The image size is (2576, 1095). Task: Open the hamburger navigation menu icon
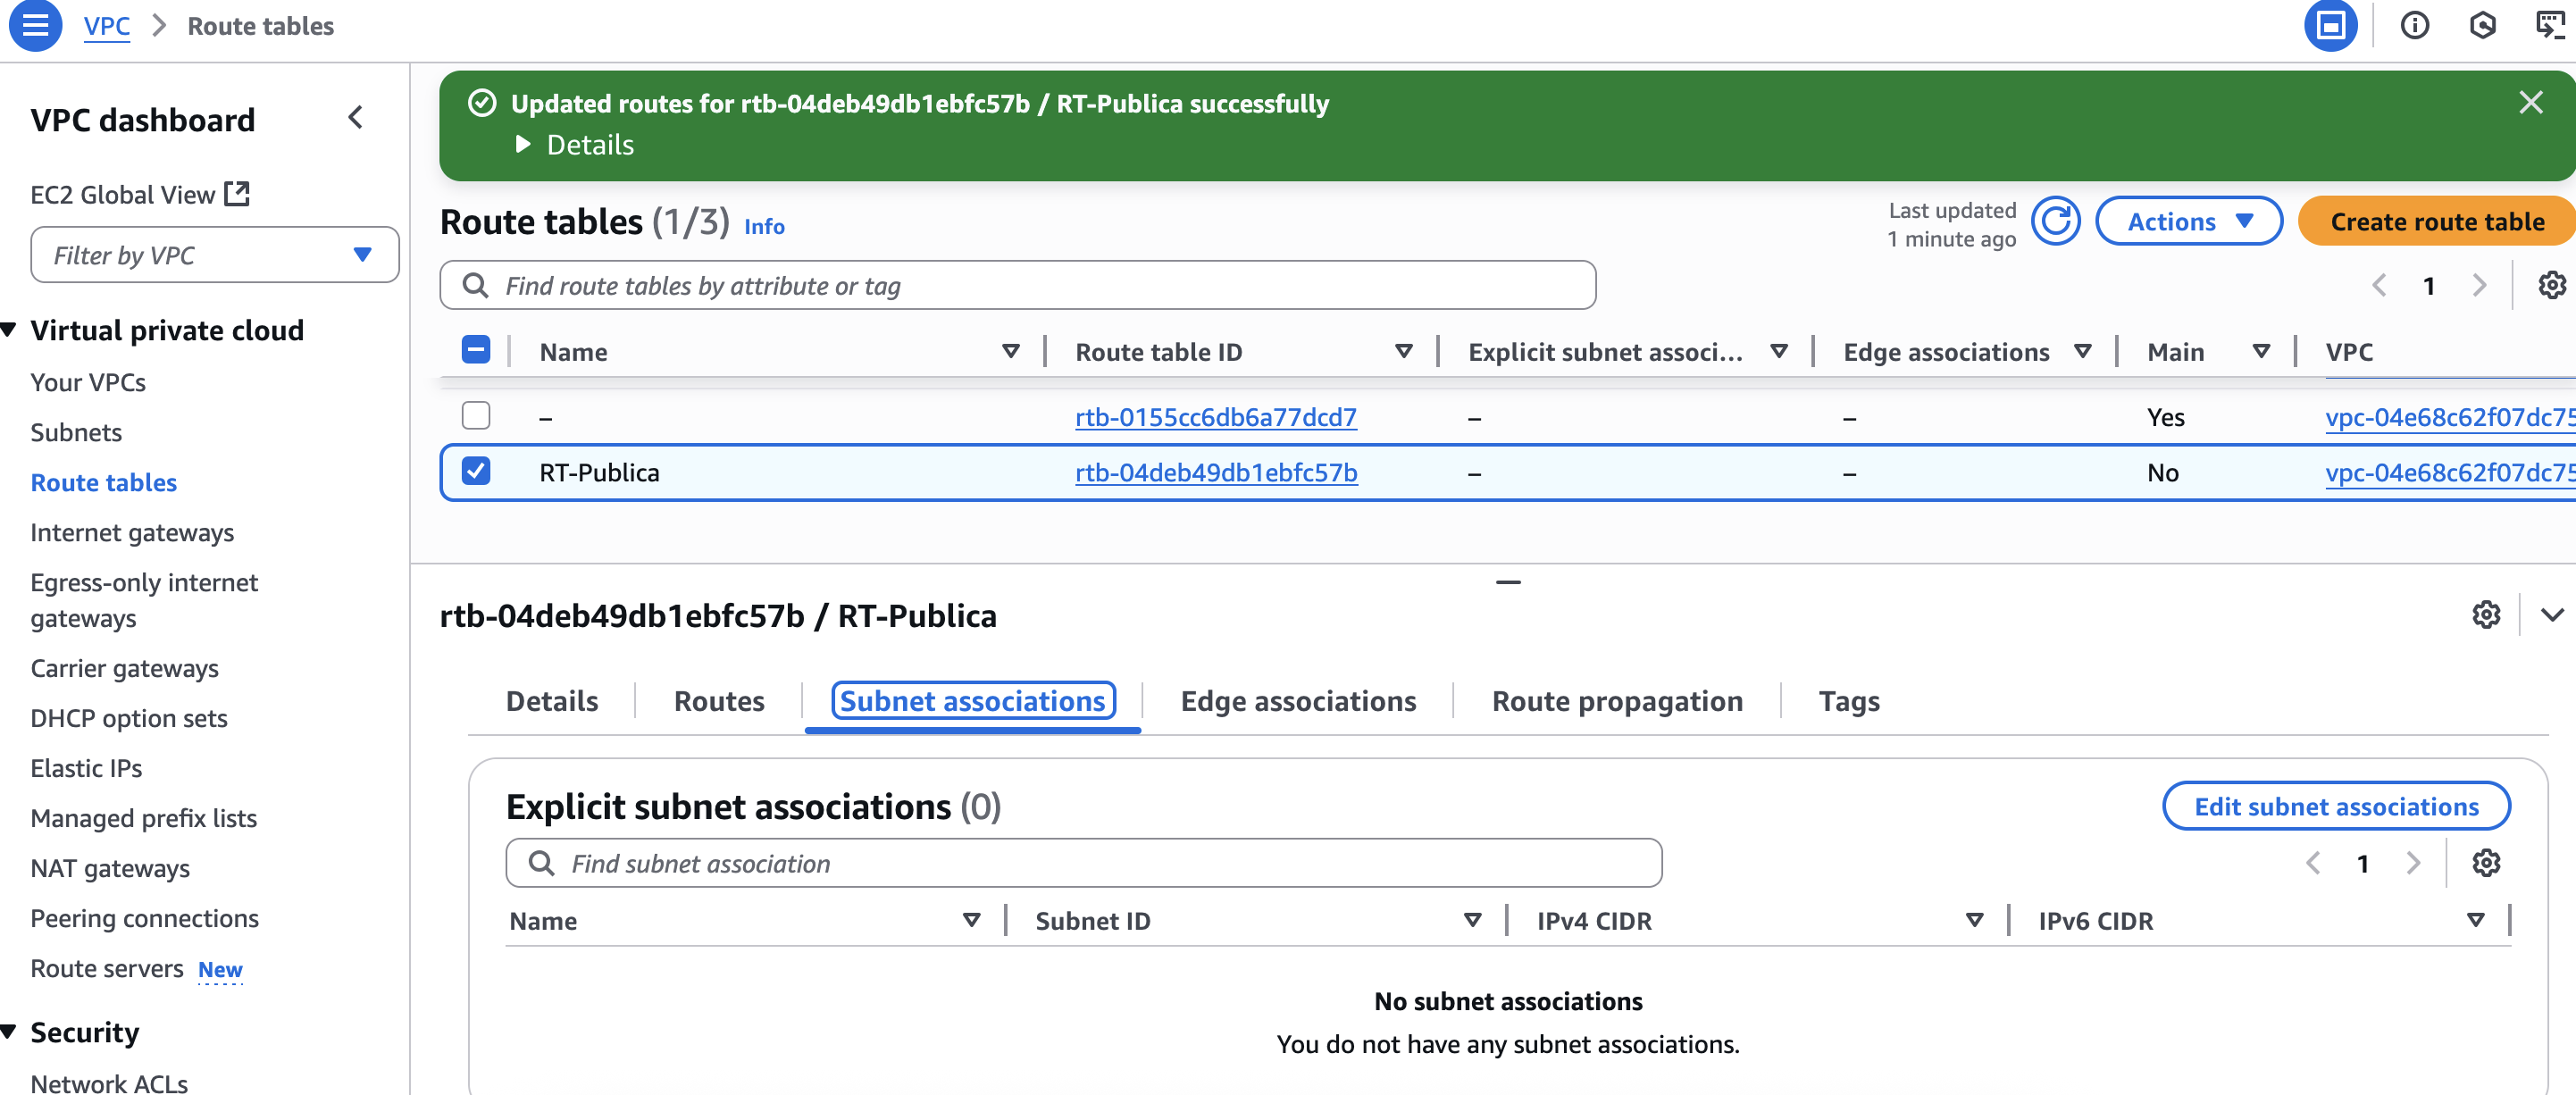[35, 26]
